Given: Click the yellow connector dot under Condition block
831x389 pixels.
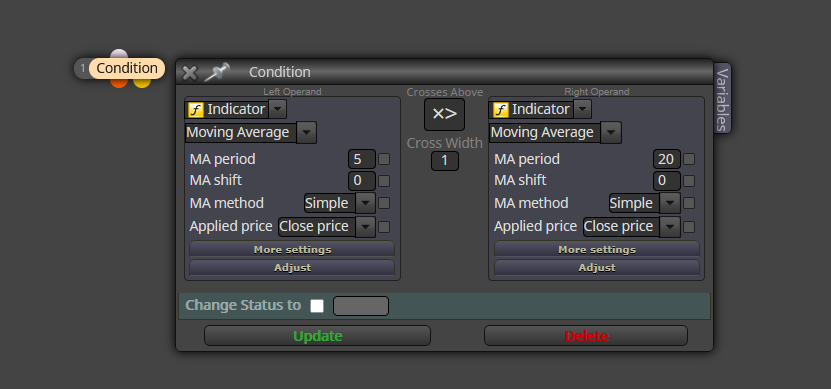Looking at the screenshot, I should point(142,83).
